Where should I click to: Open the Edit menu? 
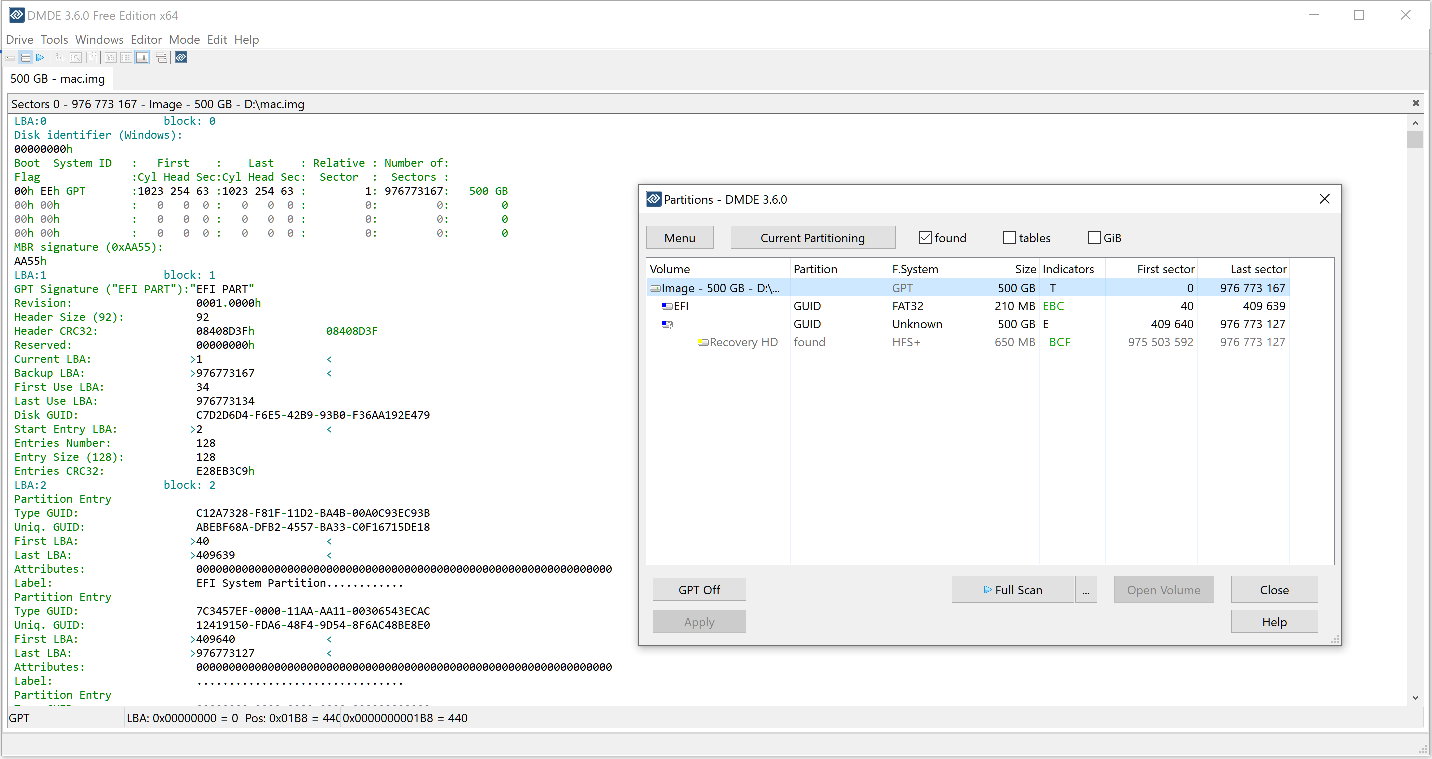click(x=217, y=40)
